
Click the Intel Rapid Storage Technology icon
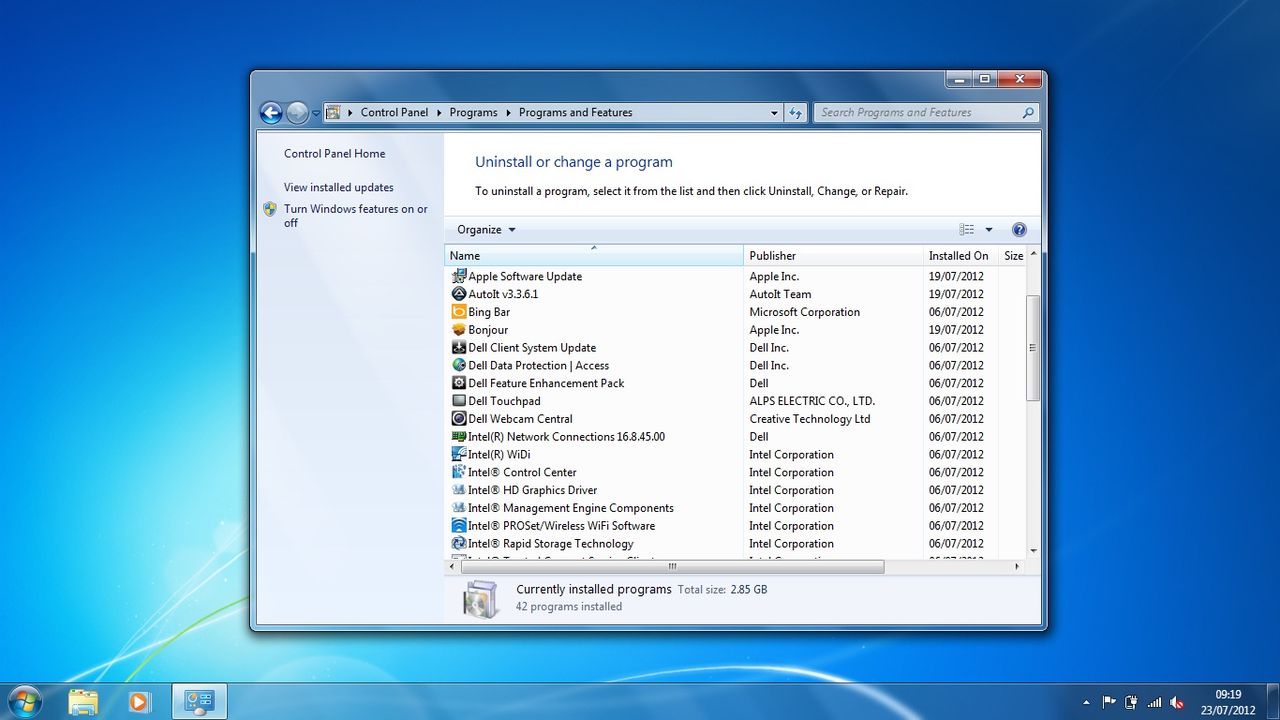(x=459, y=544)
